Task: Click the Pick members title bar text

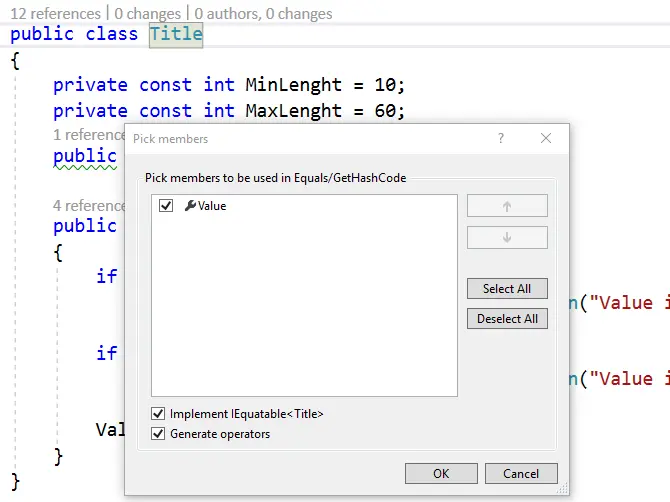Action: pos(170,139)
